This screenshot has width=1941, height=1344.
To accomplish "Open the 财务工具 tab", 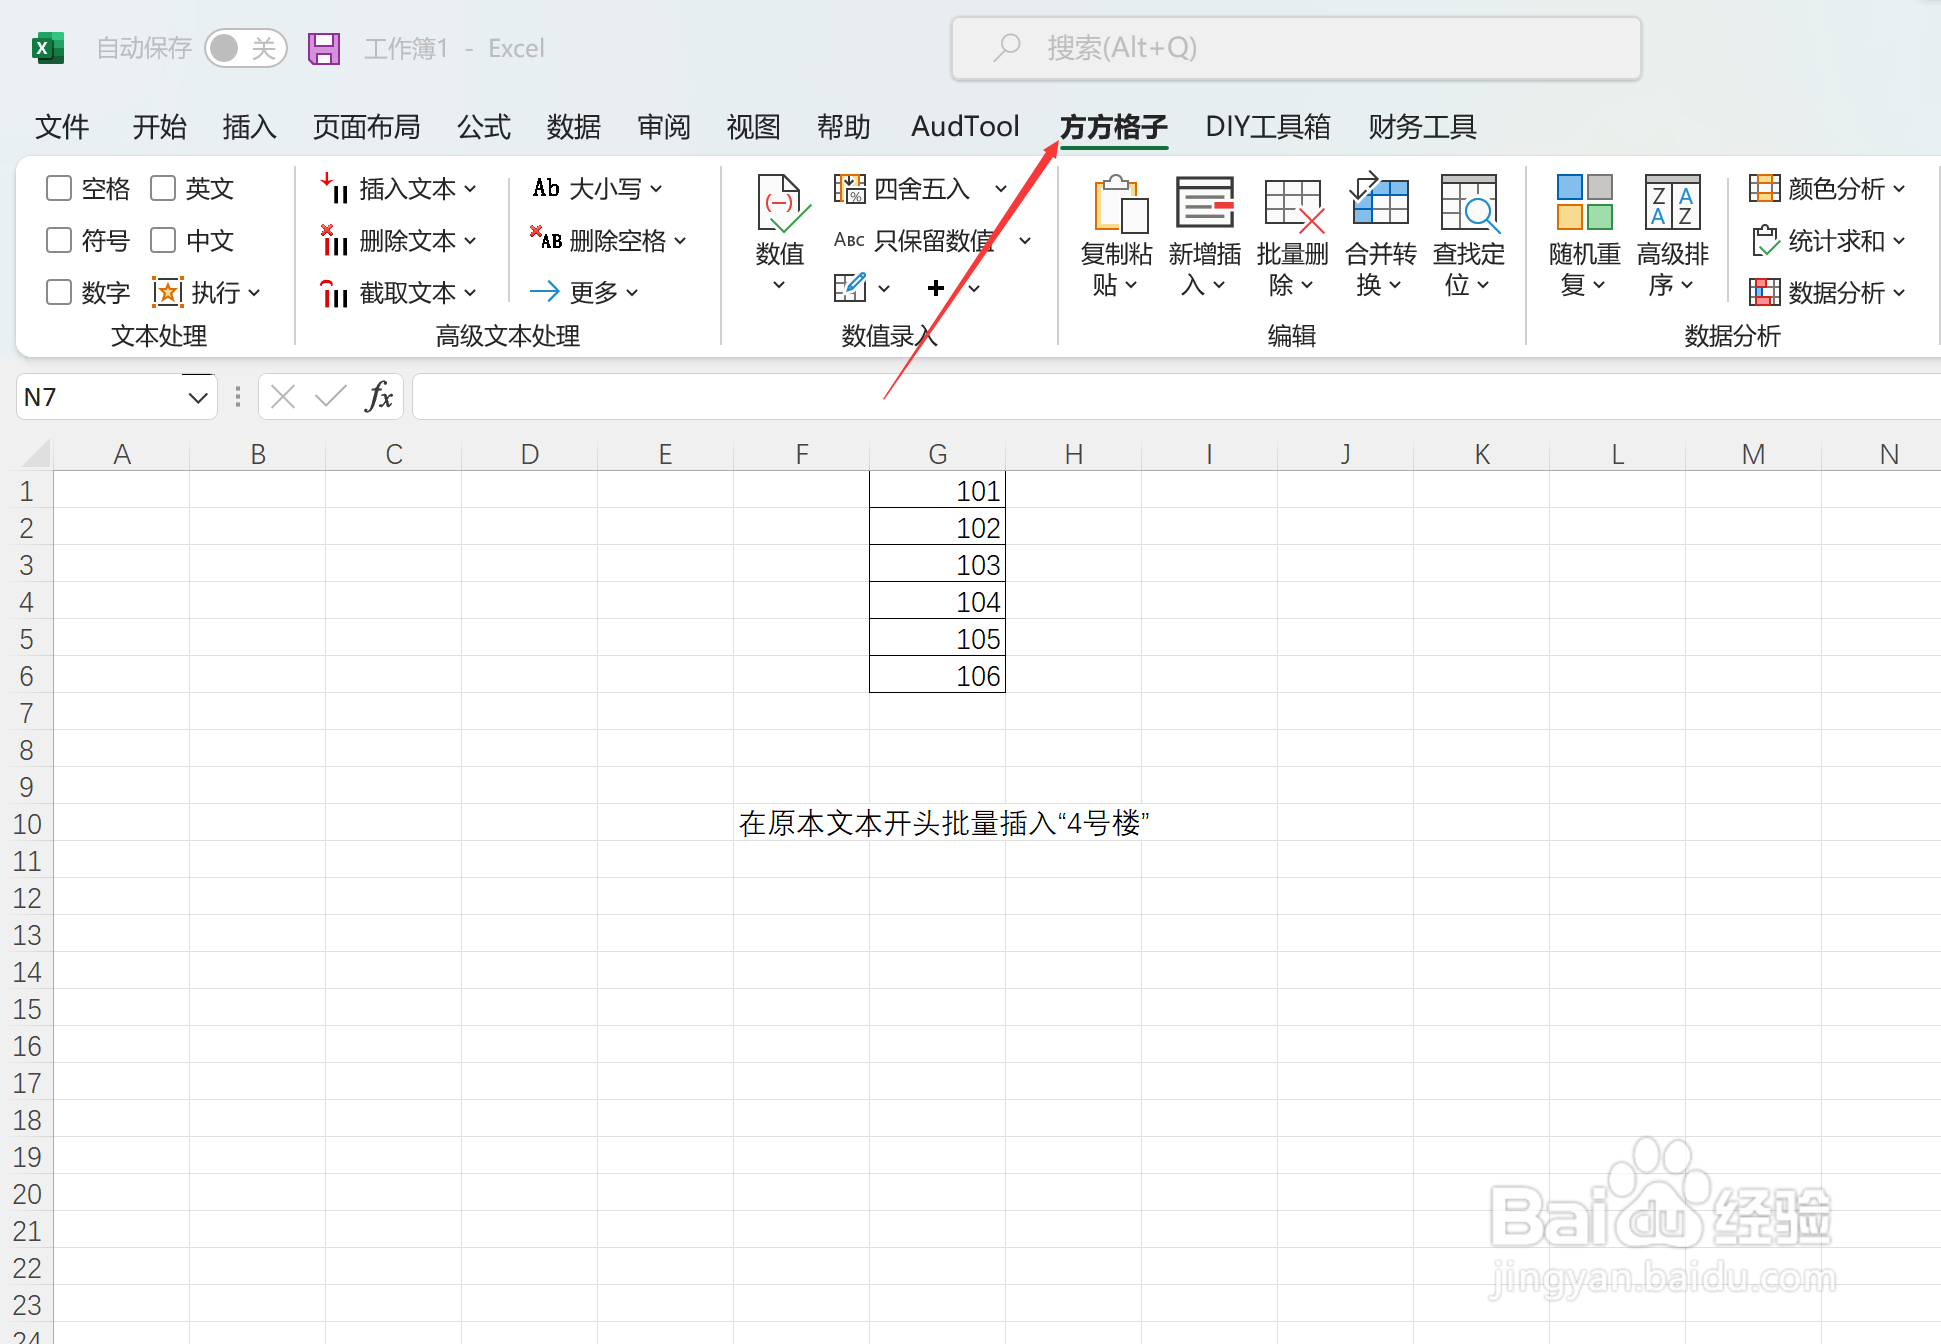I will (1422, 127).
